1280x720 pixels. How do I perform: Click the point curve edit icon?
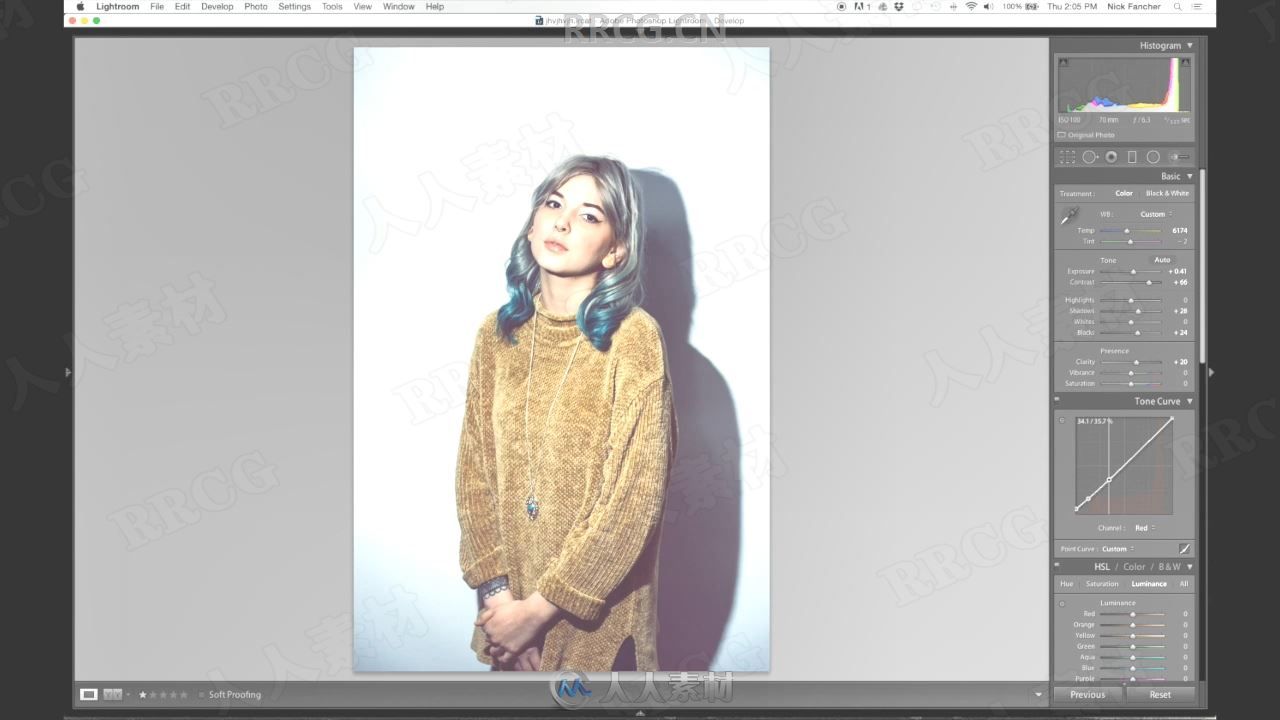(x=1184, y=549)
